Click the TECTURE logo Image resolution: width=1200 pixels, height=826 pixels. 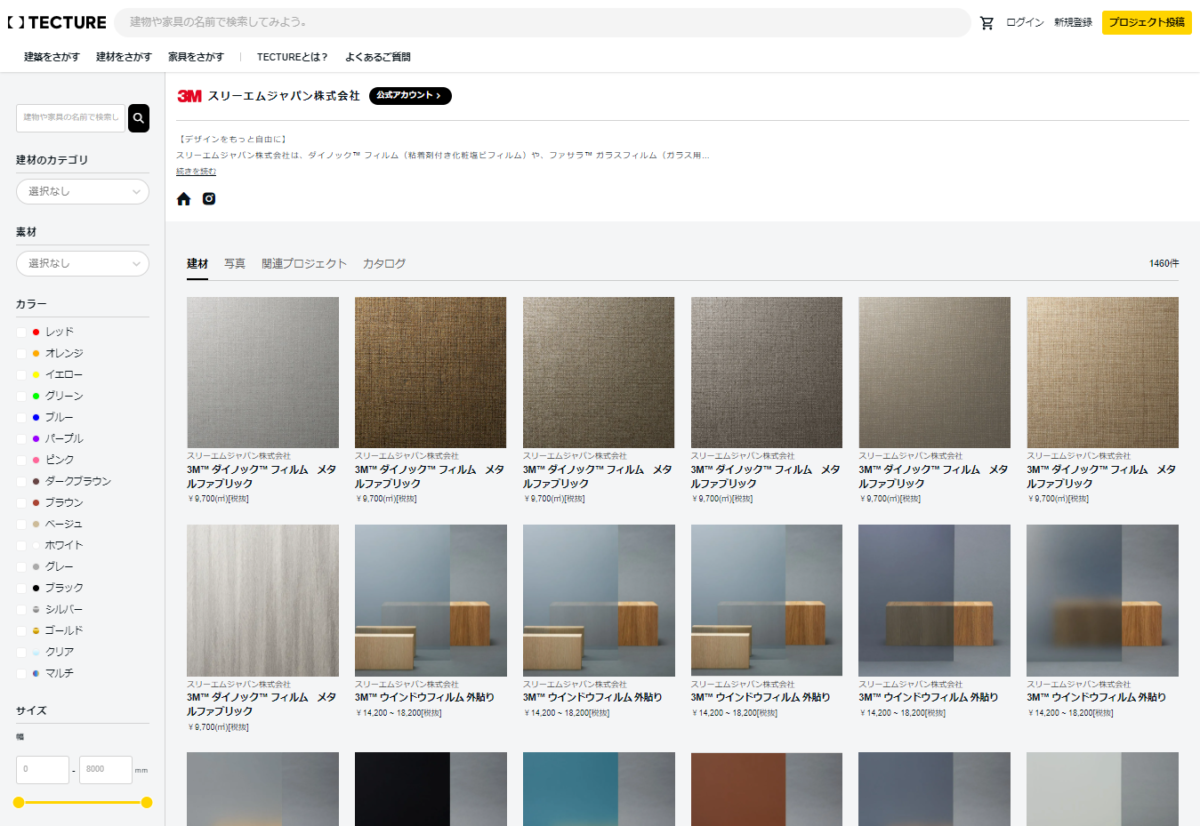click(56, 22)
